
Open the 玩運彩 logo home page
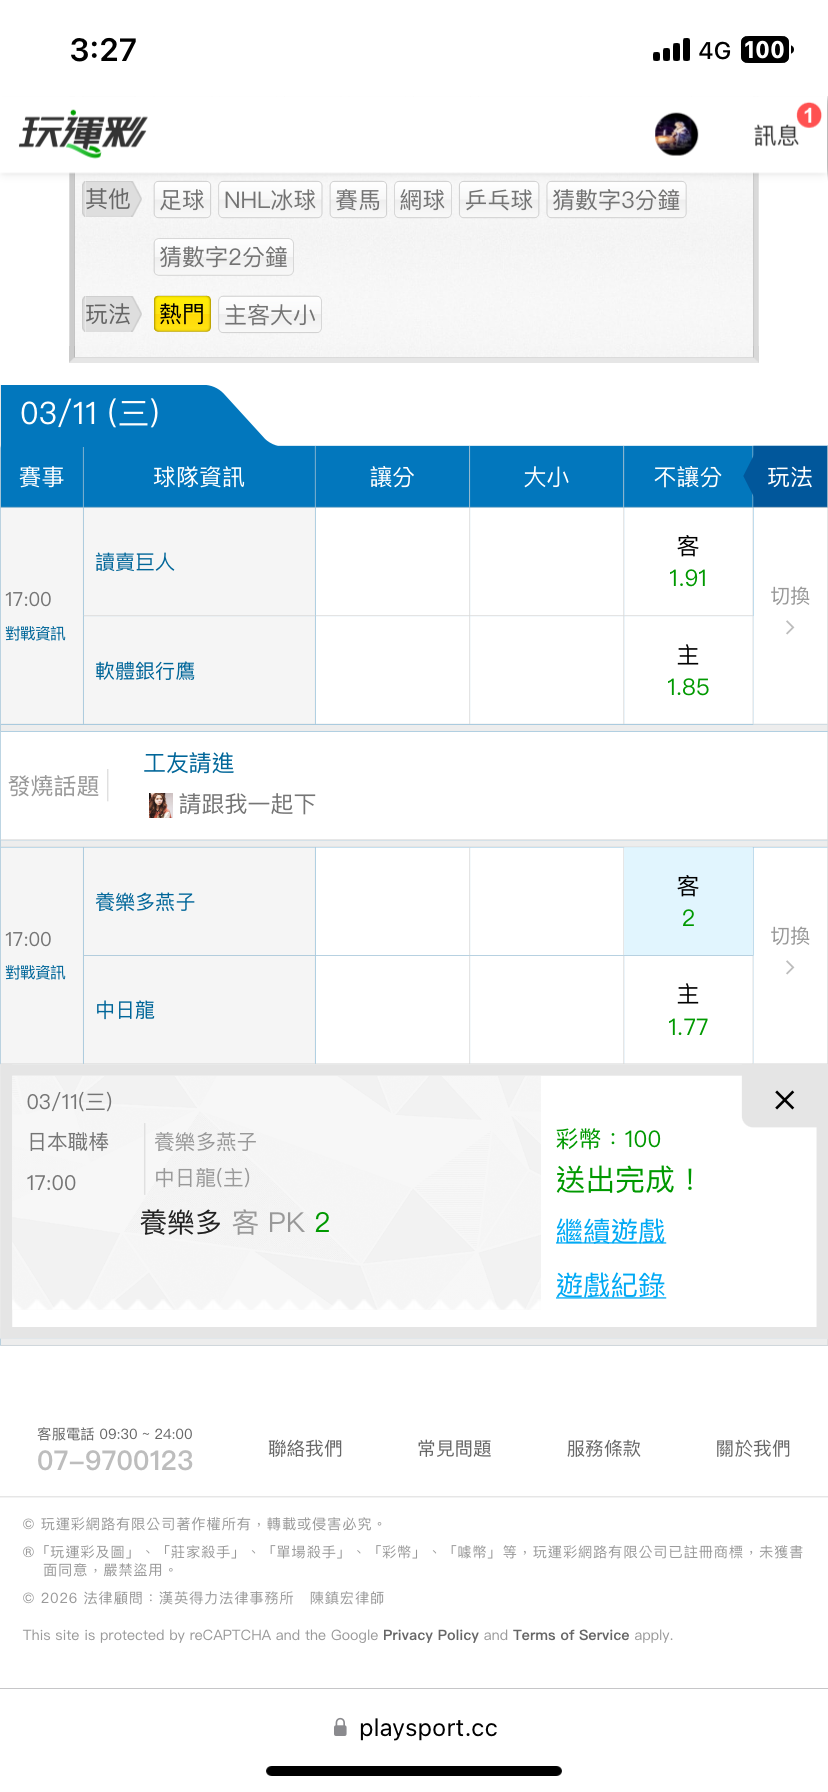[84, 133]
